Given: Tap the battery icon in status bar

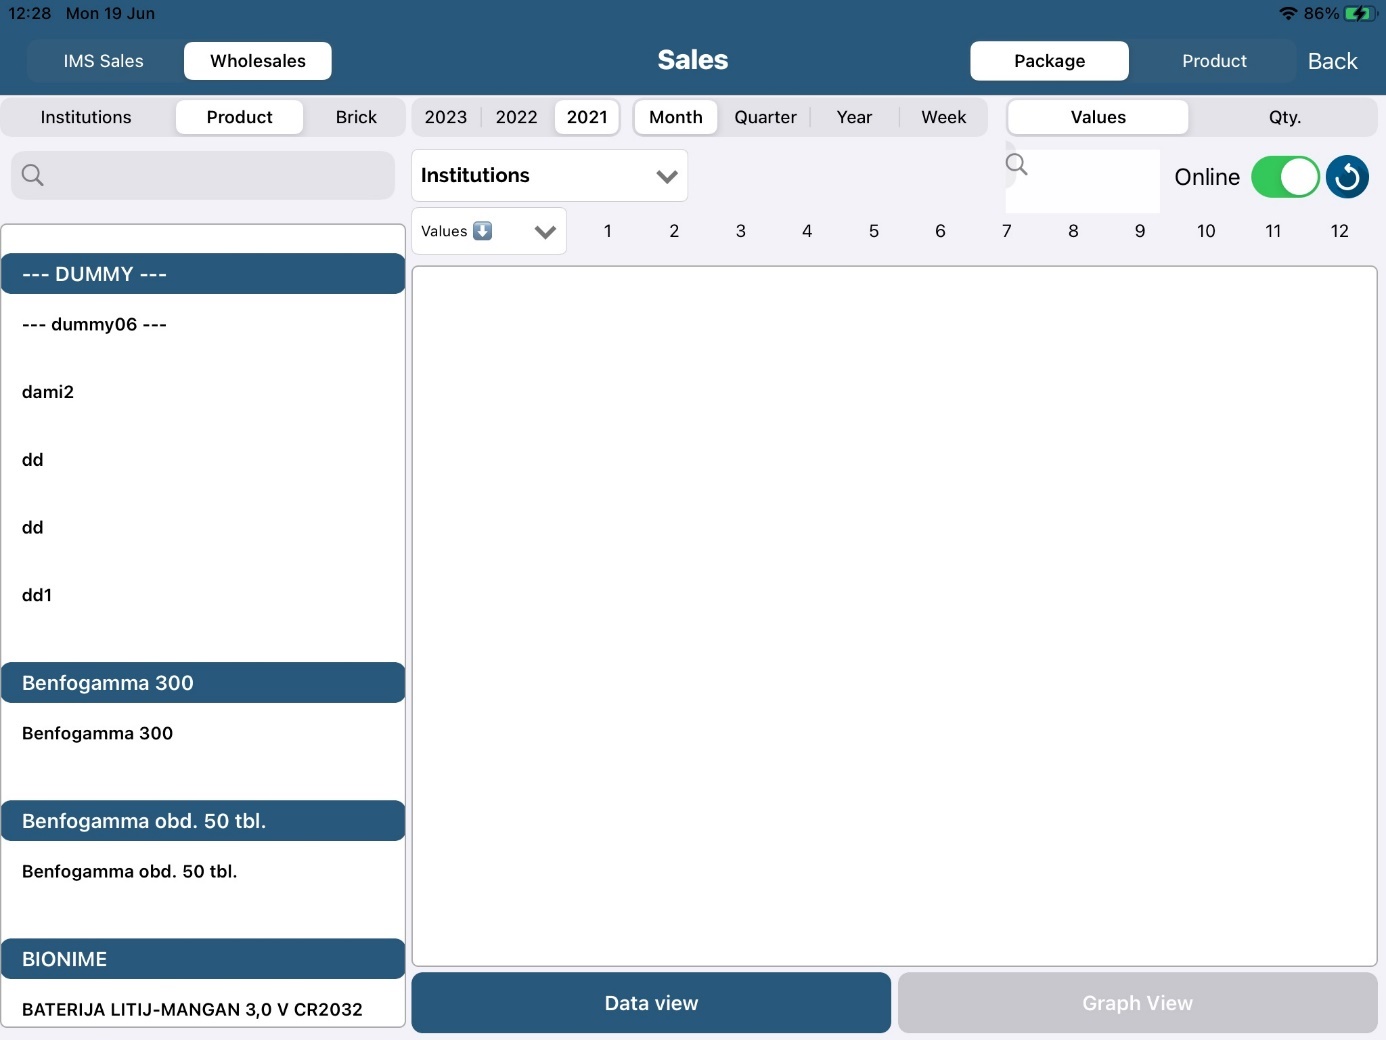Looking at the screenshot, I should 1360,14.
